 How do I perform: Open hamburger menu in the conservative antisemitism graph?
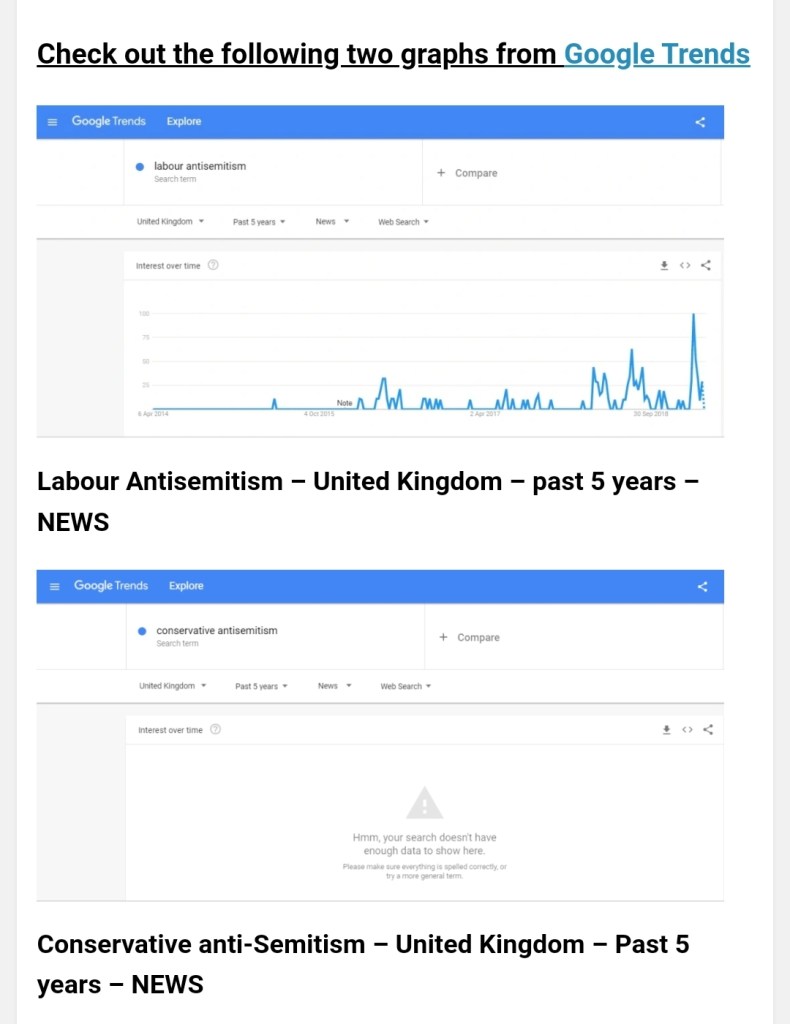[55, 586]
